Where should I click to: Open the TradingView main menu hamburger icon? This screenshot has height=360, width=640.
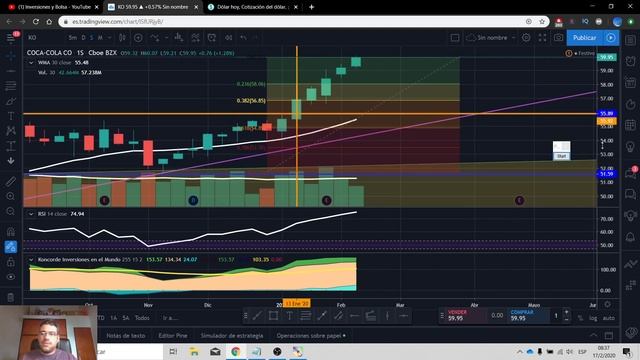tap(11, 38)
